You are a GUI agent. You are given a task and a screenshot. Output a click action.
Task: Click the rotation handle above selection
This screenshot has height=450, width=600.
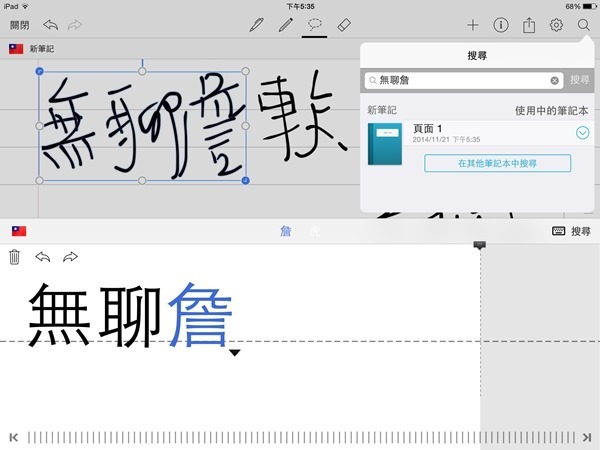coord(142,71)
